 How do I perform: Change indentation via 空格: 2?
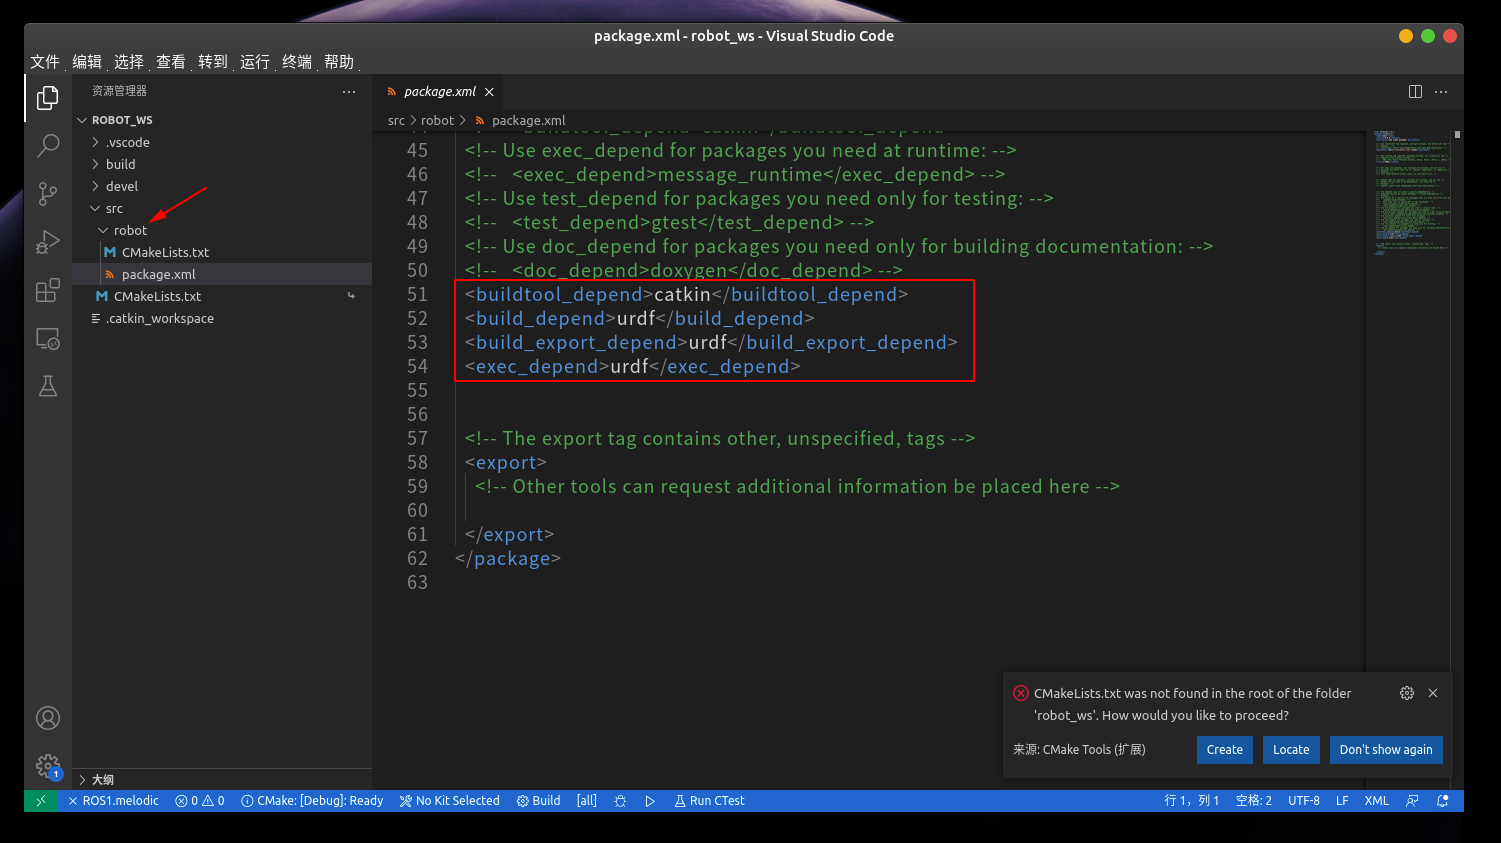(x=1254, y=801)
